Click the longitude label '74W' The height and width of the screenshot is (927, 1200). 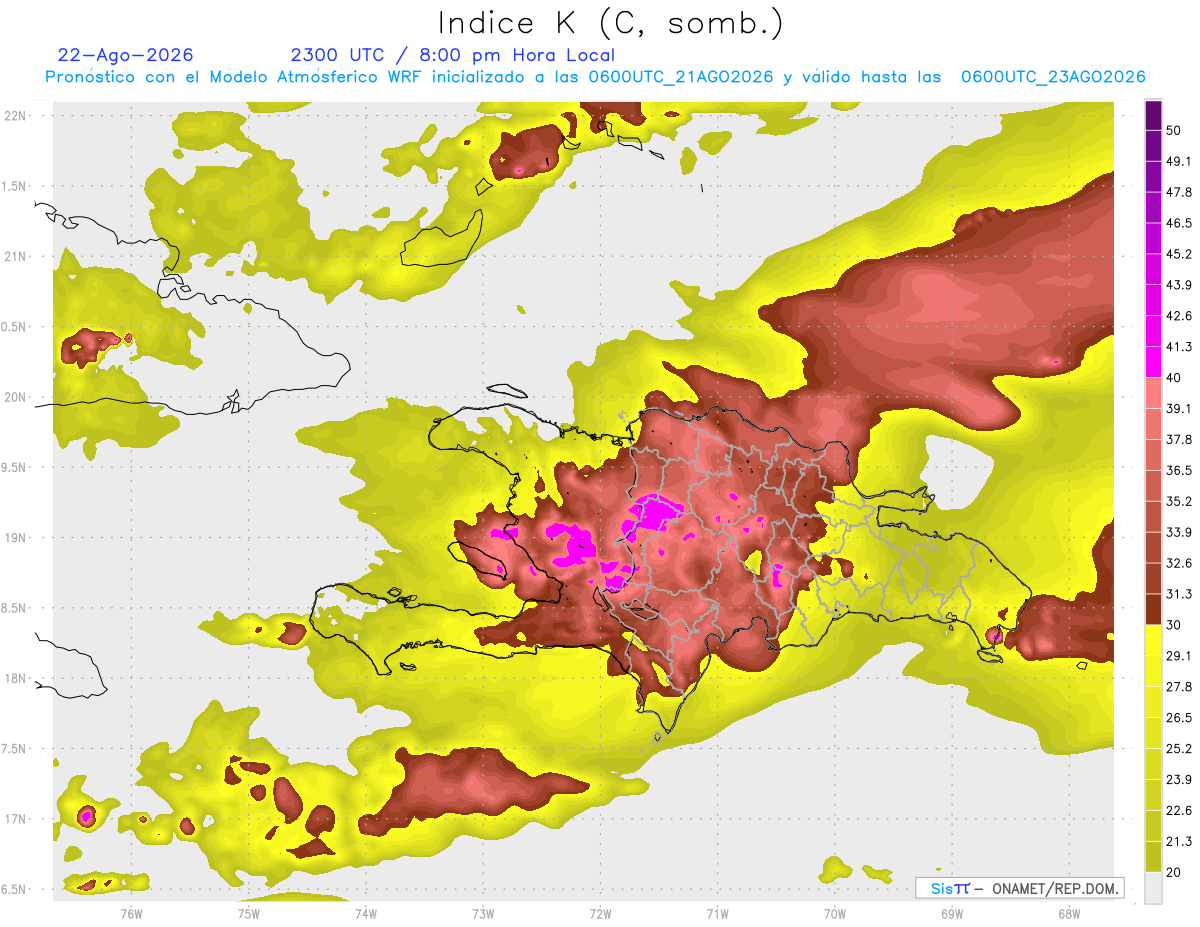(365, 914)
